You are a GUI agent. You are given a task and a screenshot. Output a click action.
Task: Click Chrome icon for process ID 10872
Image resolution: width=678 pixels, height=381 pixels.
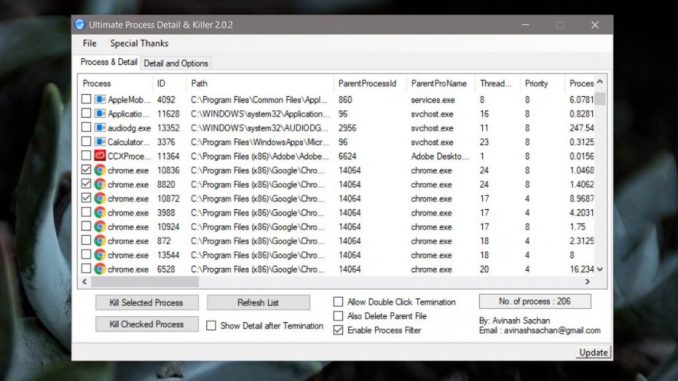click(100, 199)
